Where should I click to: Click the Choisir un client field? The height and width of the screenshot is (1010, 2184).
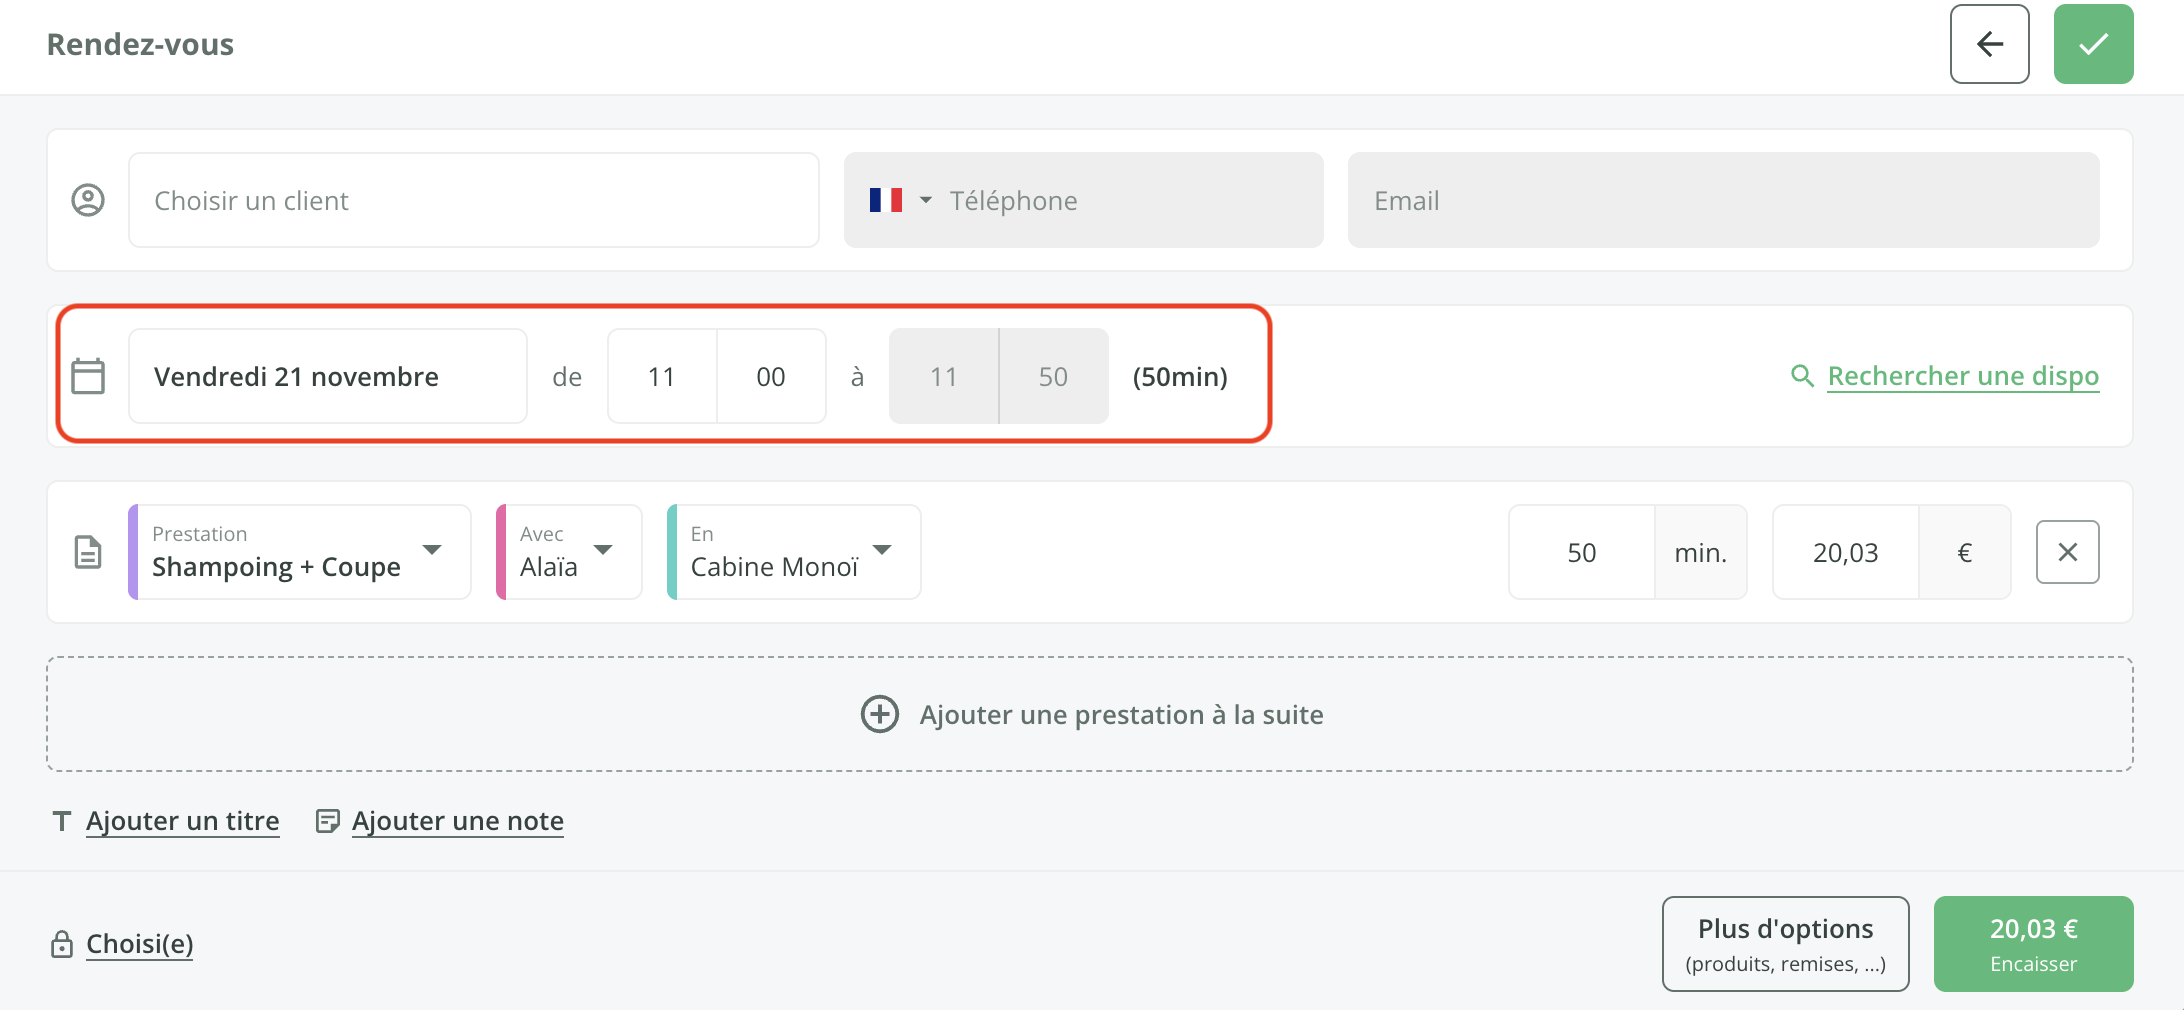473,200
